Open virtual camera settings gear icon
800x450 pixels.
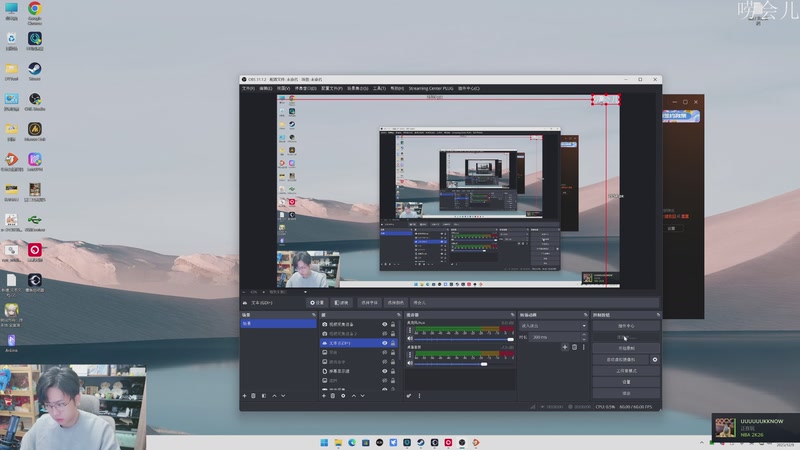(x=655, y=360)
